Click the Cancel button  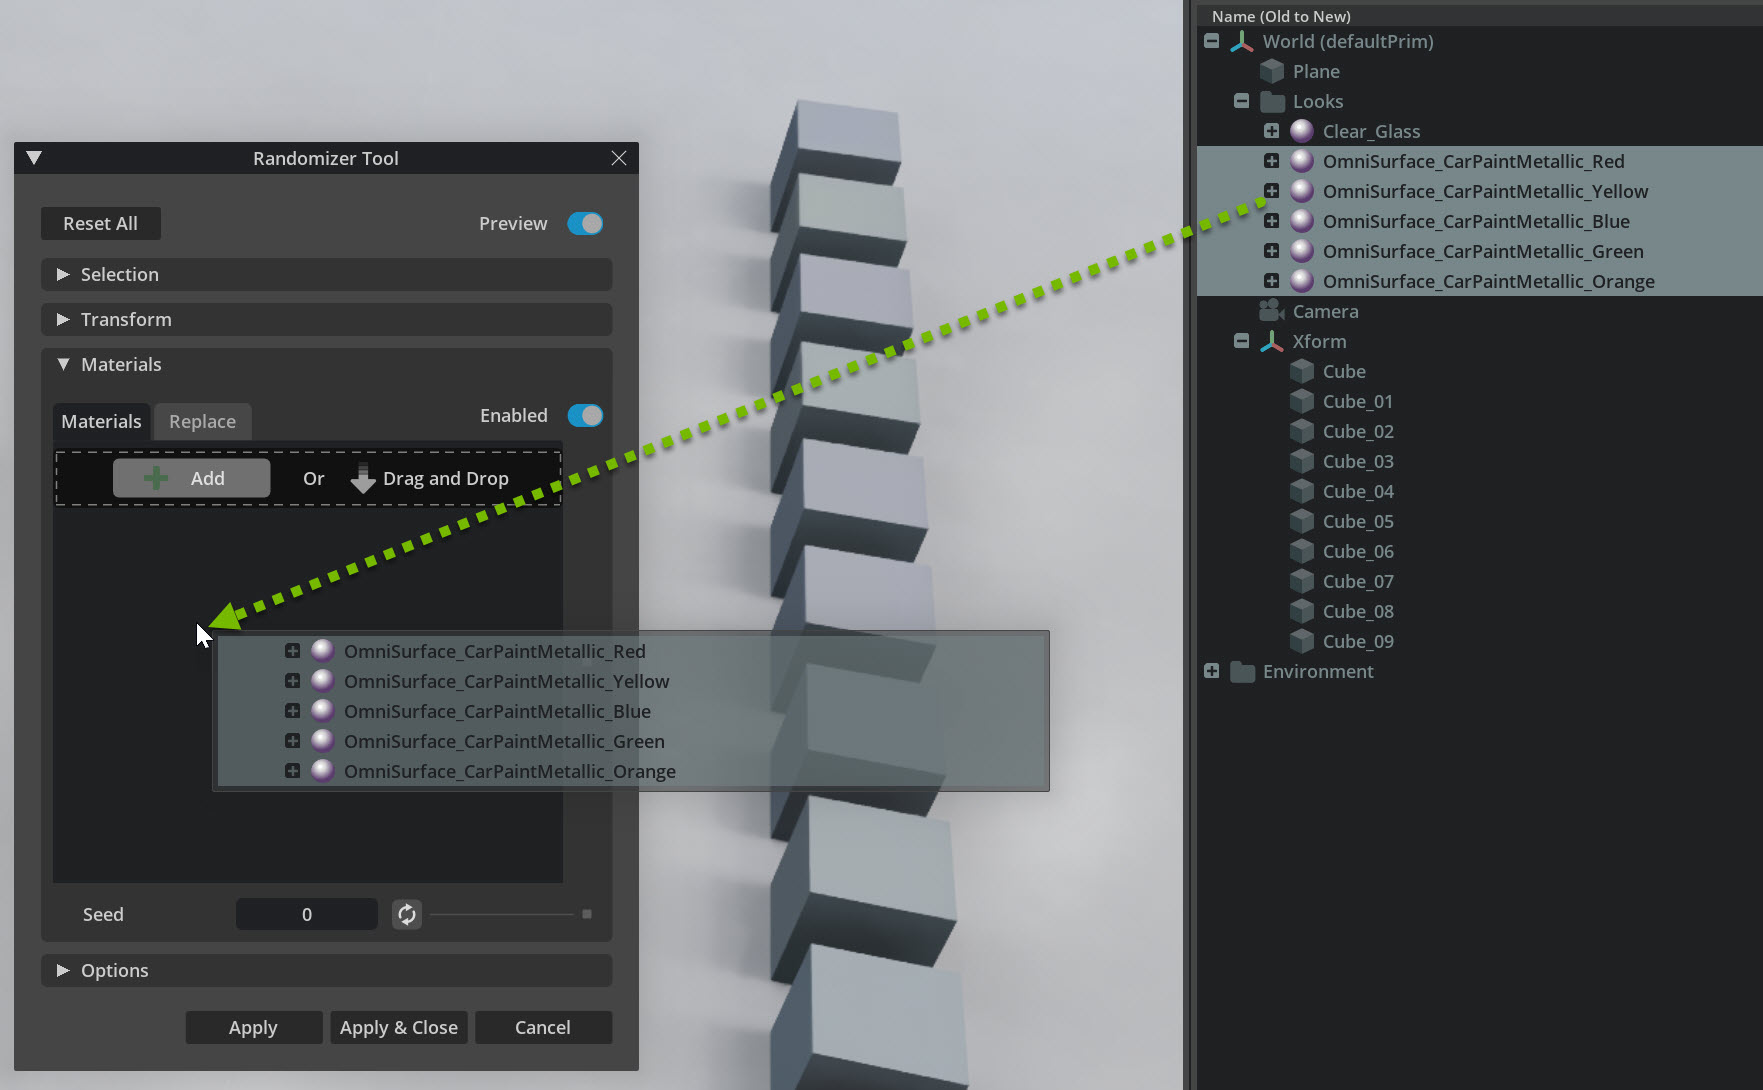pyautogui.click(x=543, y=1027)
